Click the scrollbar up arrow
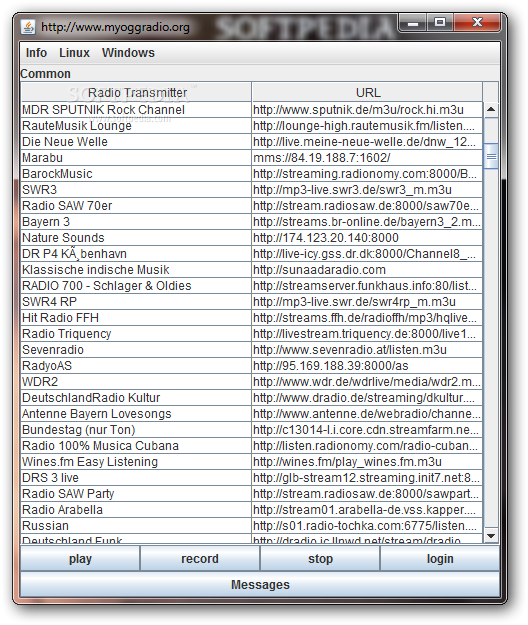Screen dimensions: 528x625 (x=491, y=109)
